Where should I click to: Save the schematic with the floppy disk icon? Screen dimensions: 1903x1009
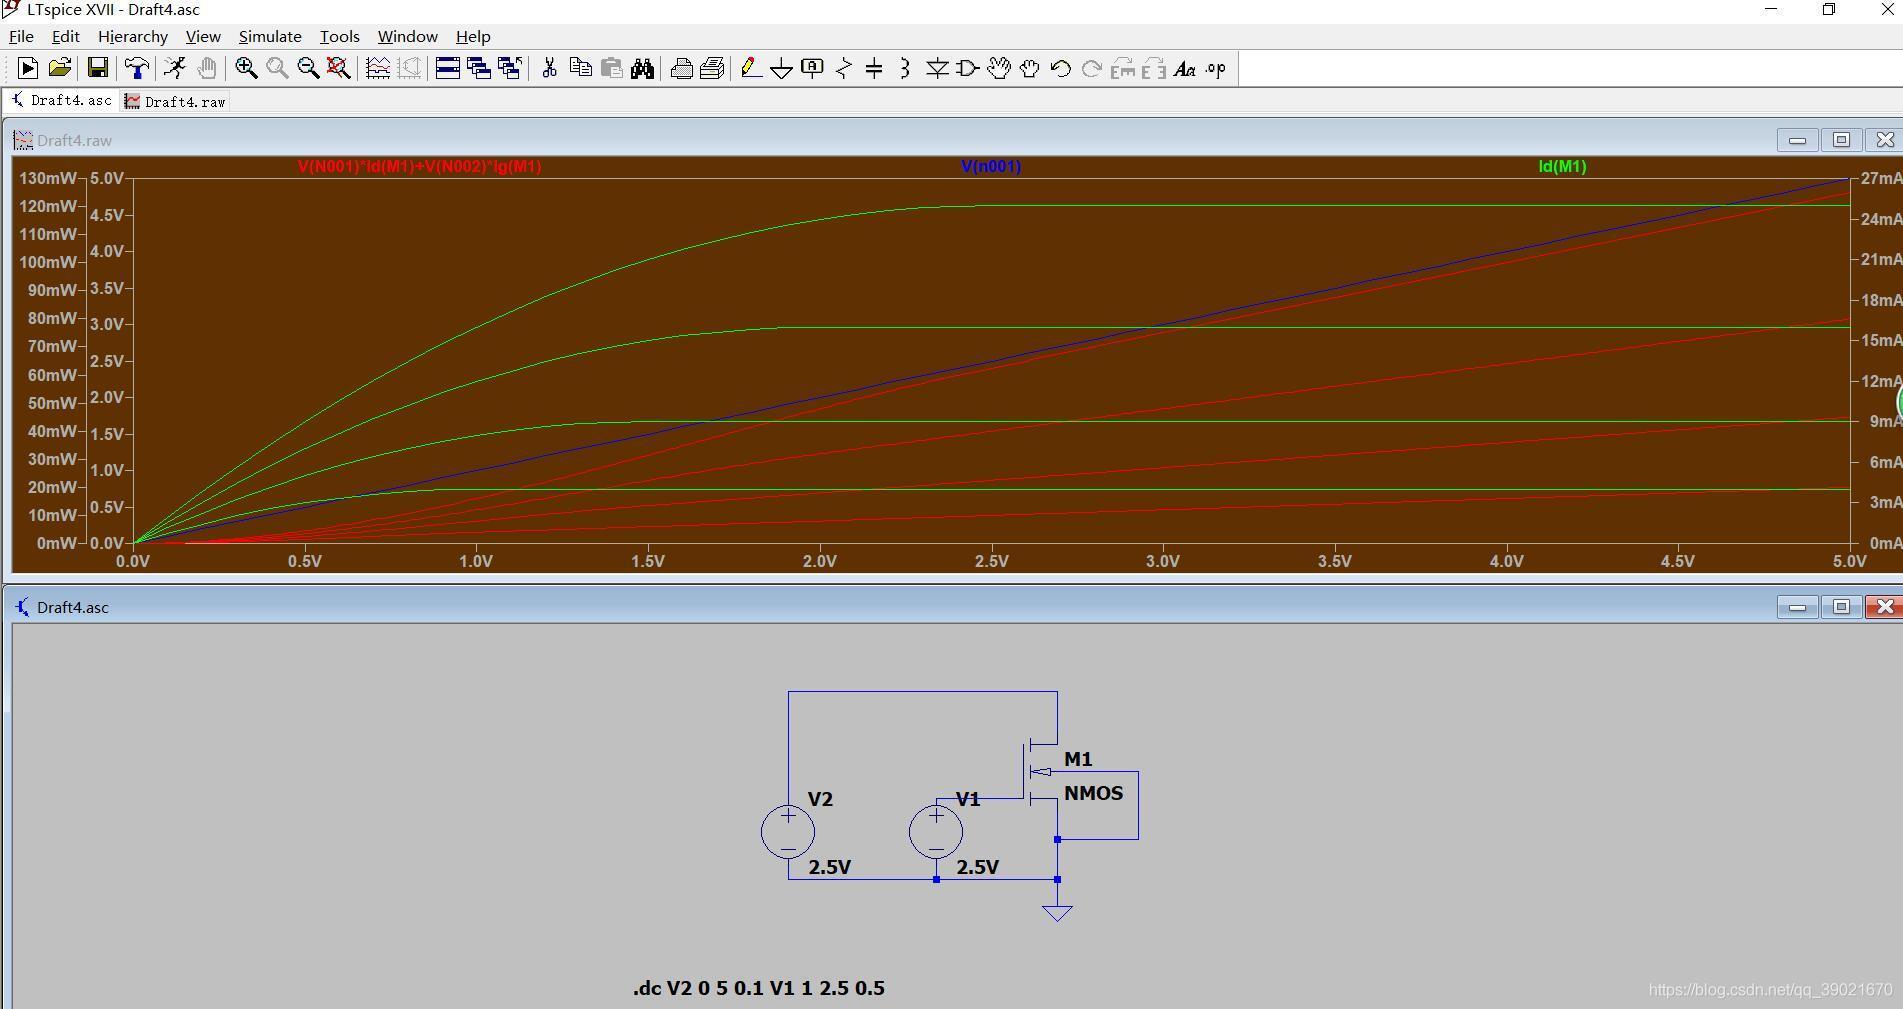[97, 68]
